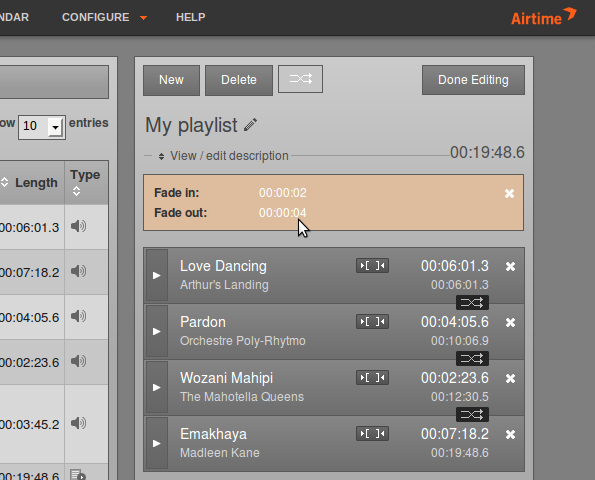Edit the Fade out value 00:00:04
This screenshot has width=595, height=480.
(282, 213)
